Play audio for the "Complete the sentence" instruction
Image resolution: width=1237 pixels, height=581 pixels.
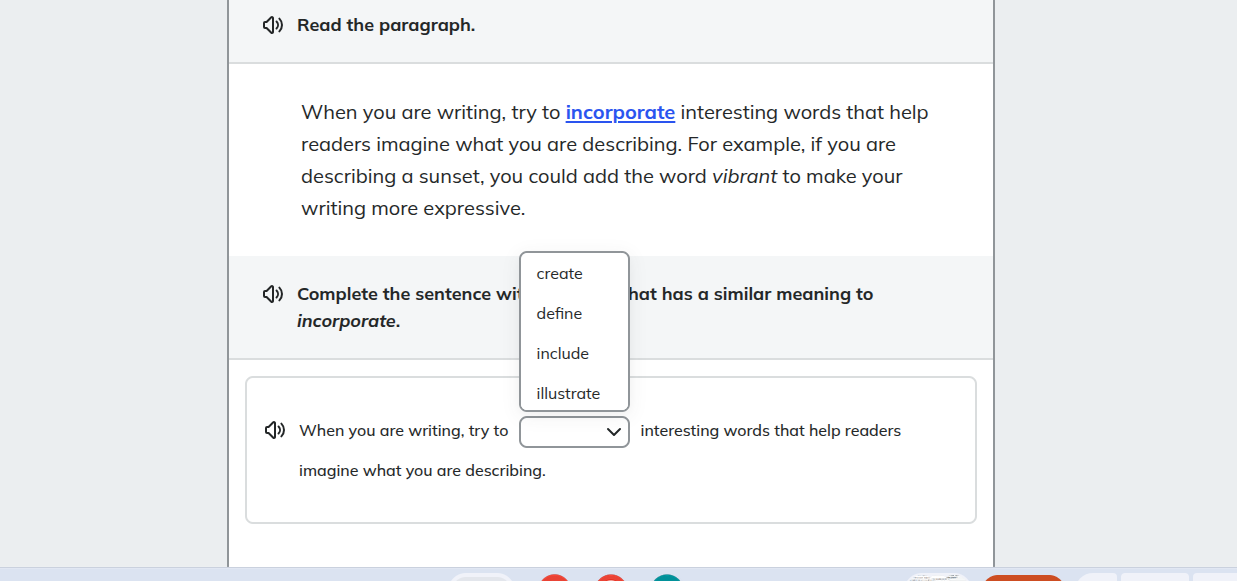click(271, 294)
